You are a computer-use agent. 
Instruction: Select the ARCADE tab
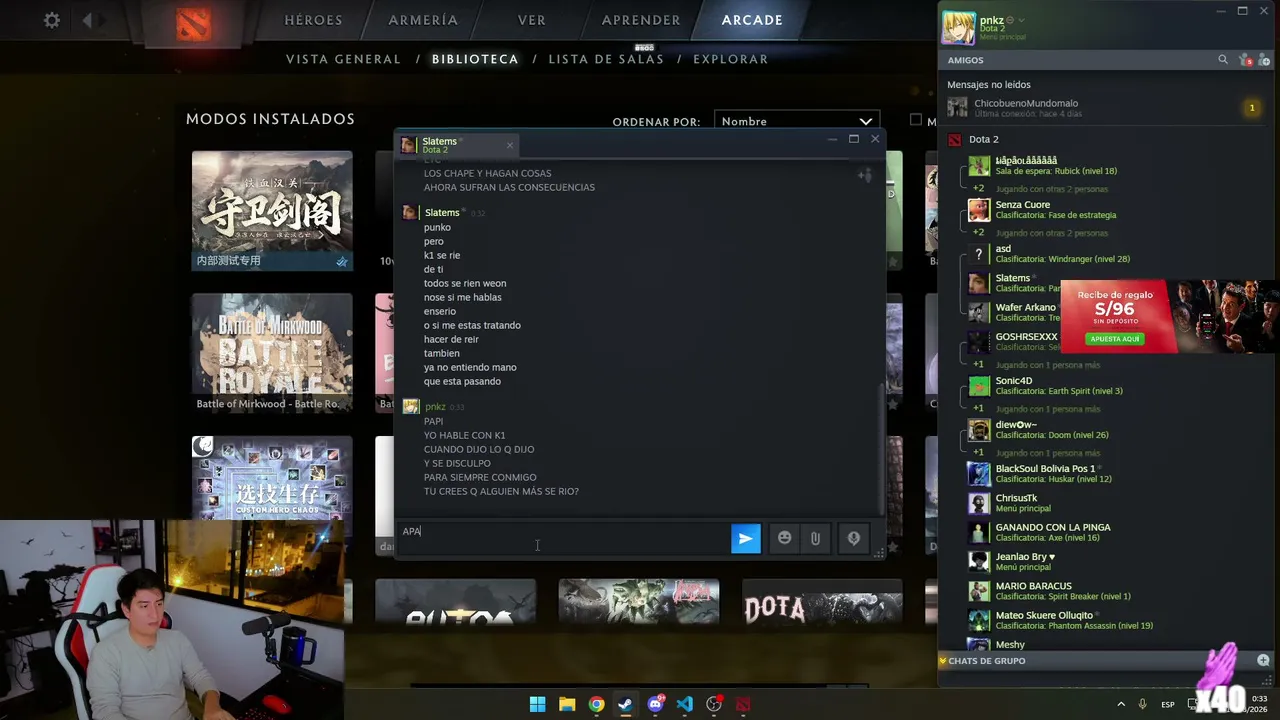coord(752,20)
